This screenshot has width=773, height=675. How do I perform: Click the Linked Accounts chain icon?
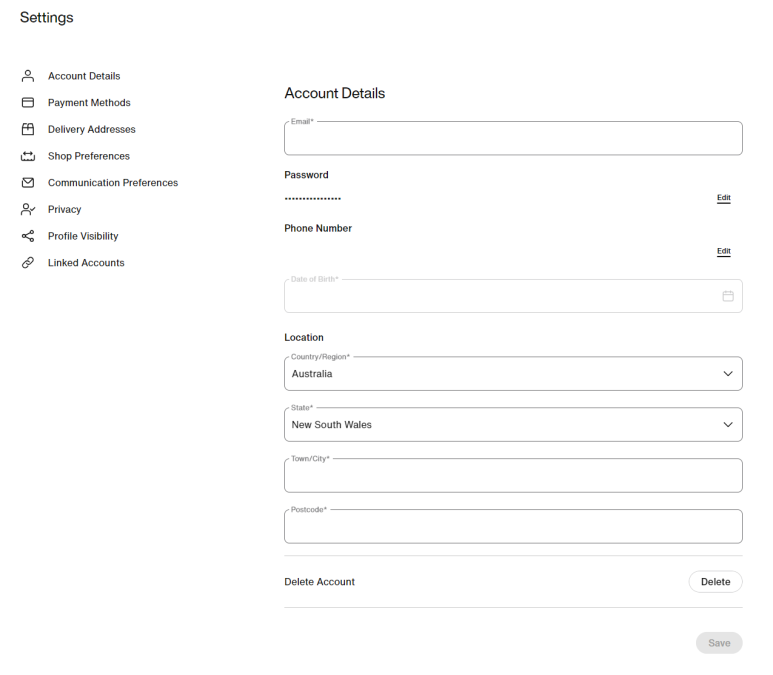point(28,263)
